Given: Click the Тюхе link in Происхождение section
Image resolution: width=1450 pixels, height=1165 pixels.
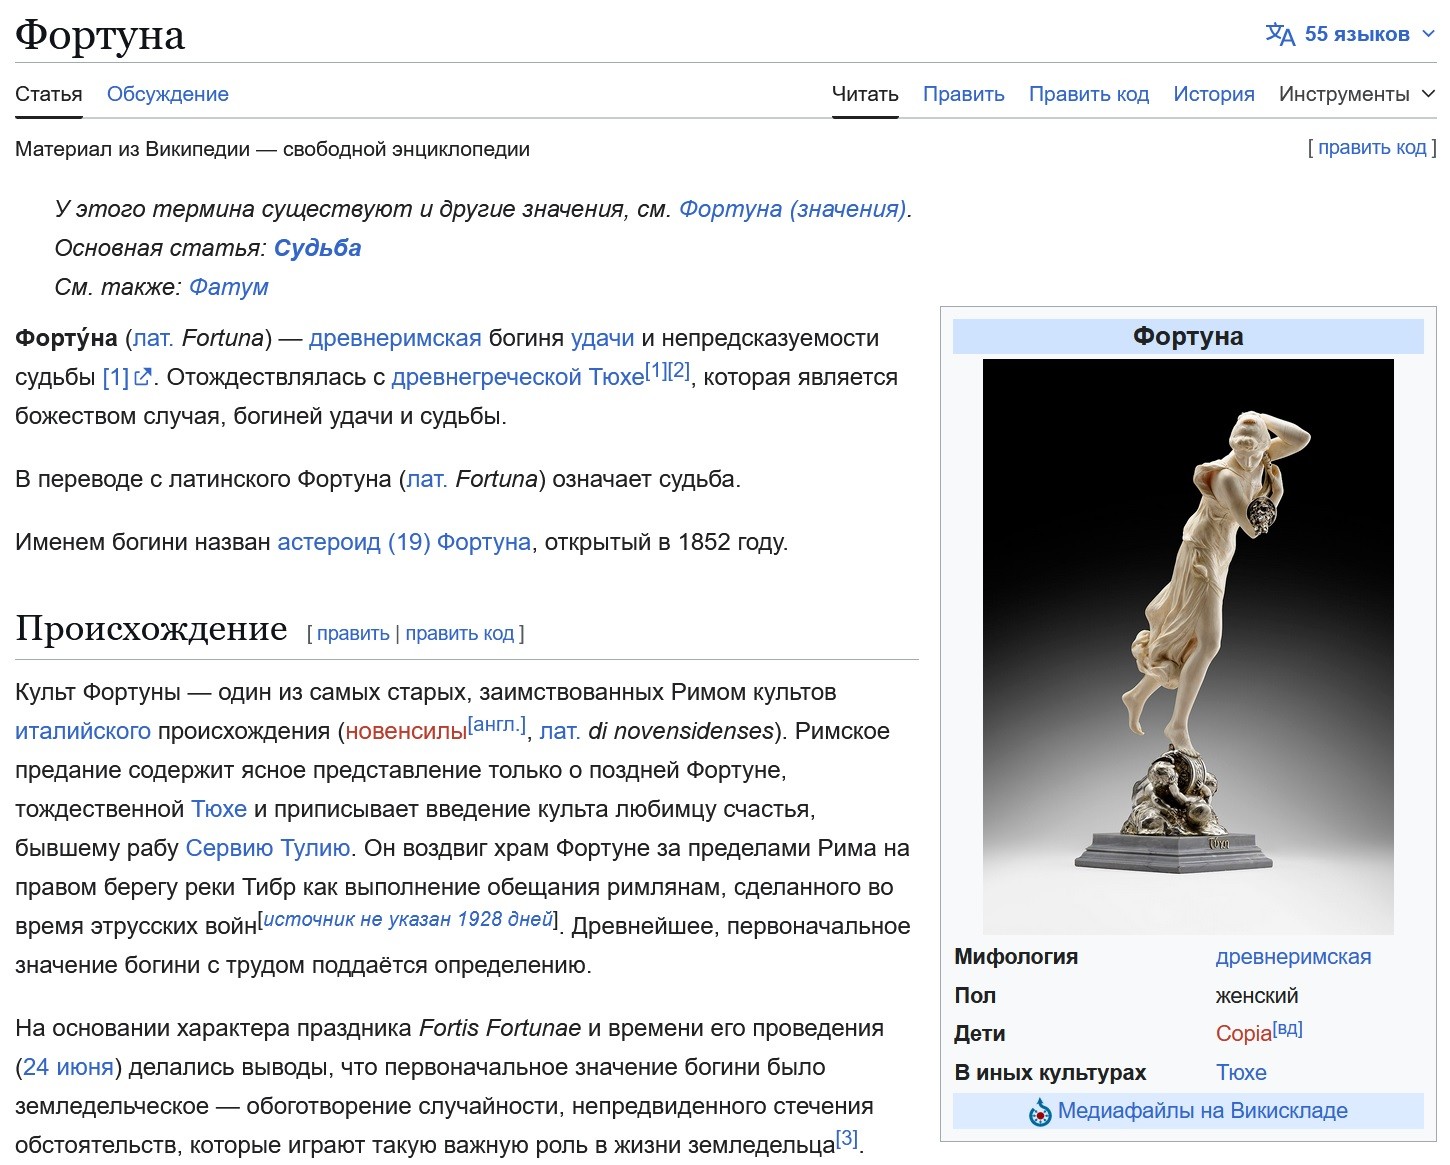Looking at the screenshot, I should point(219,809).
